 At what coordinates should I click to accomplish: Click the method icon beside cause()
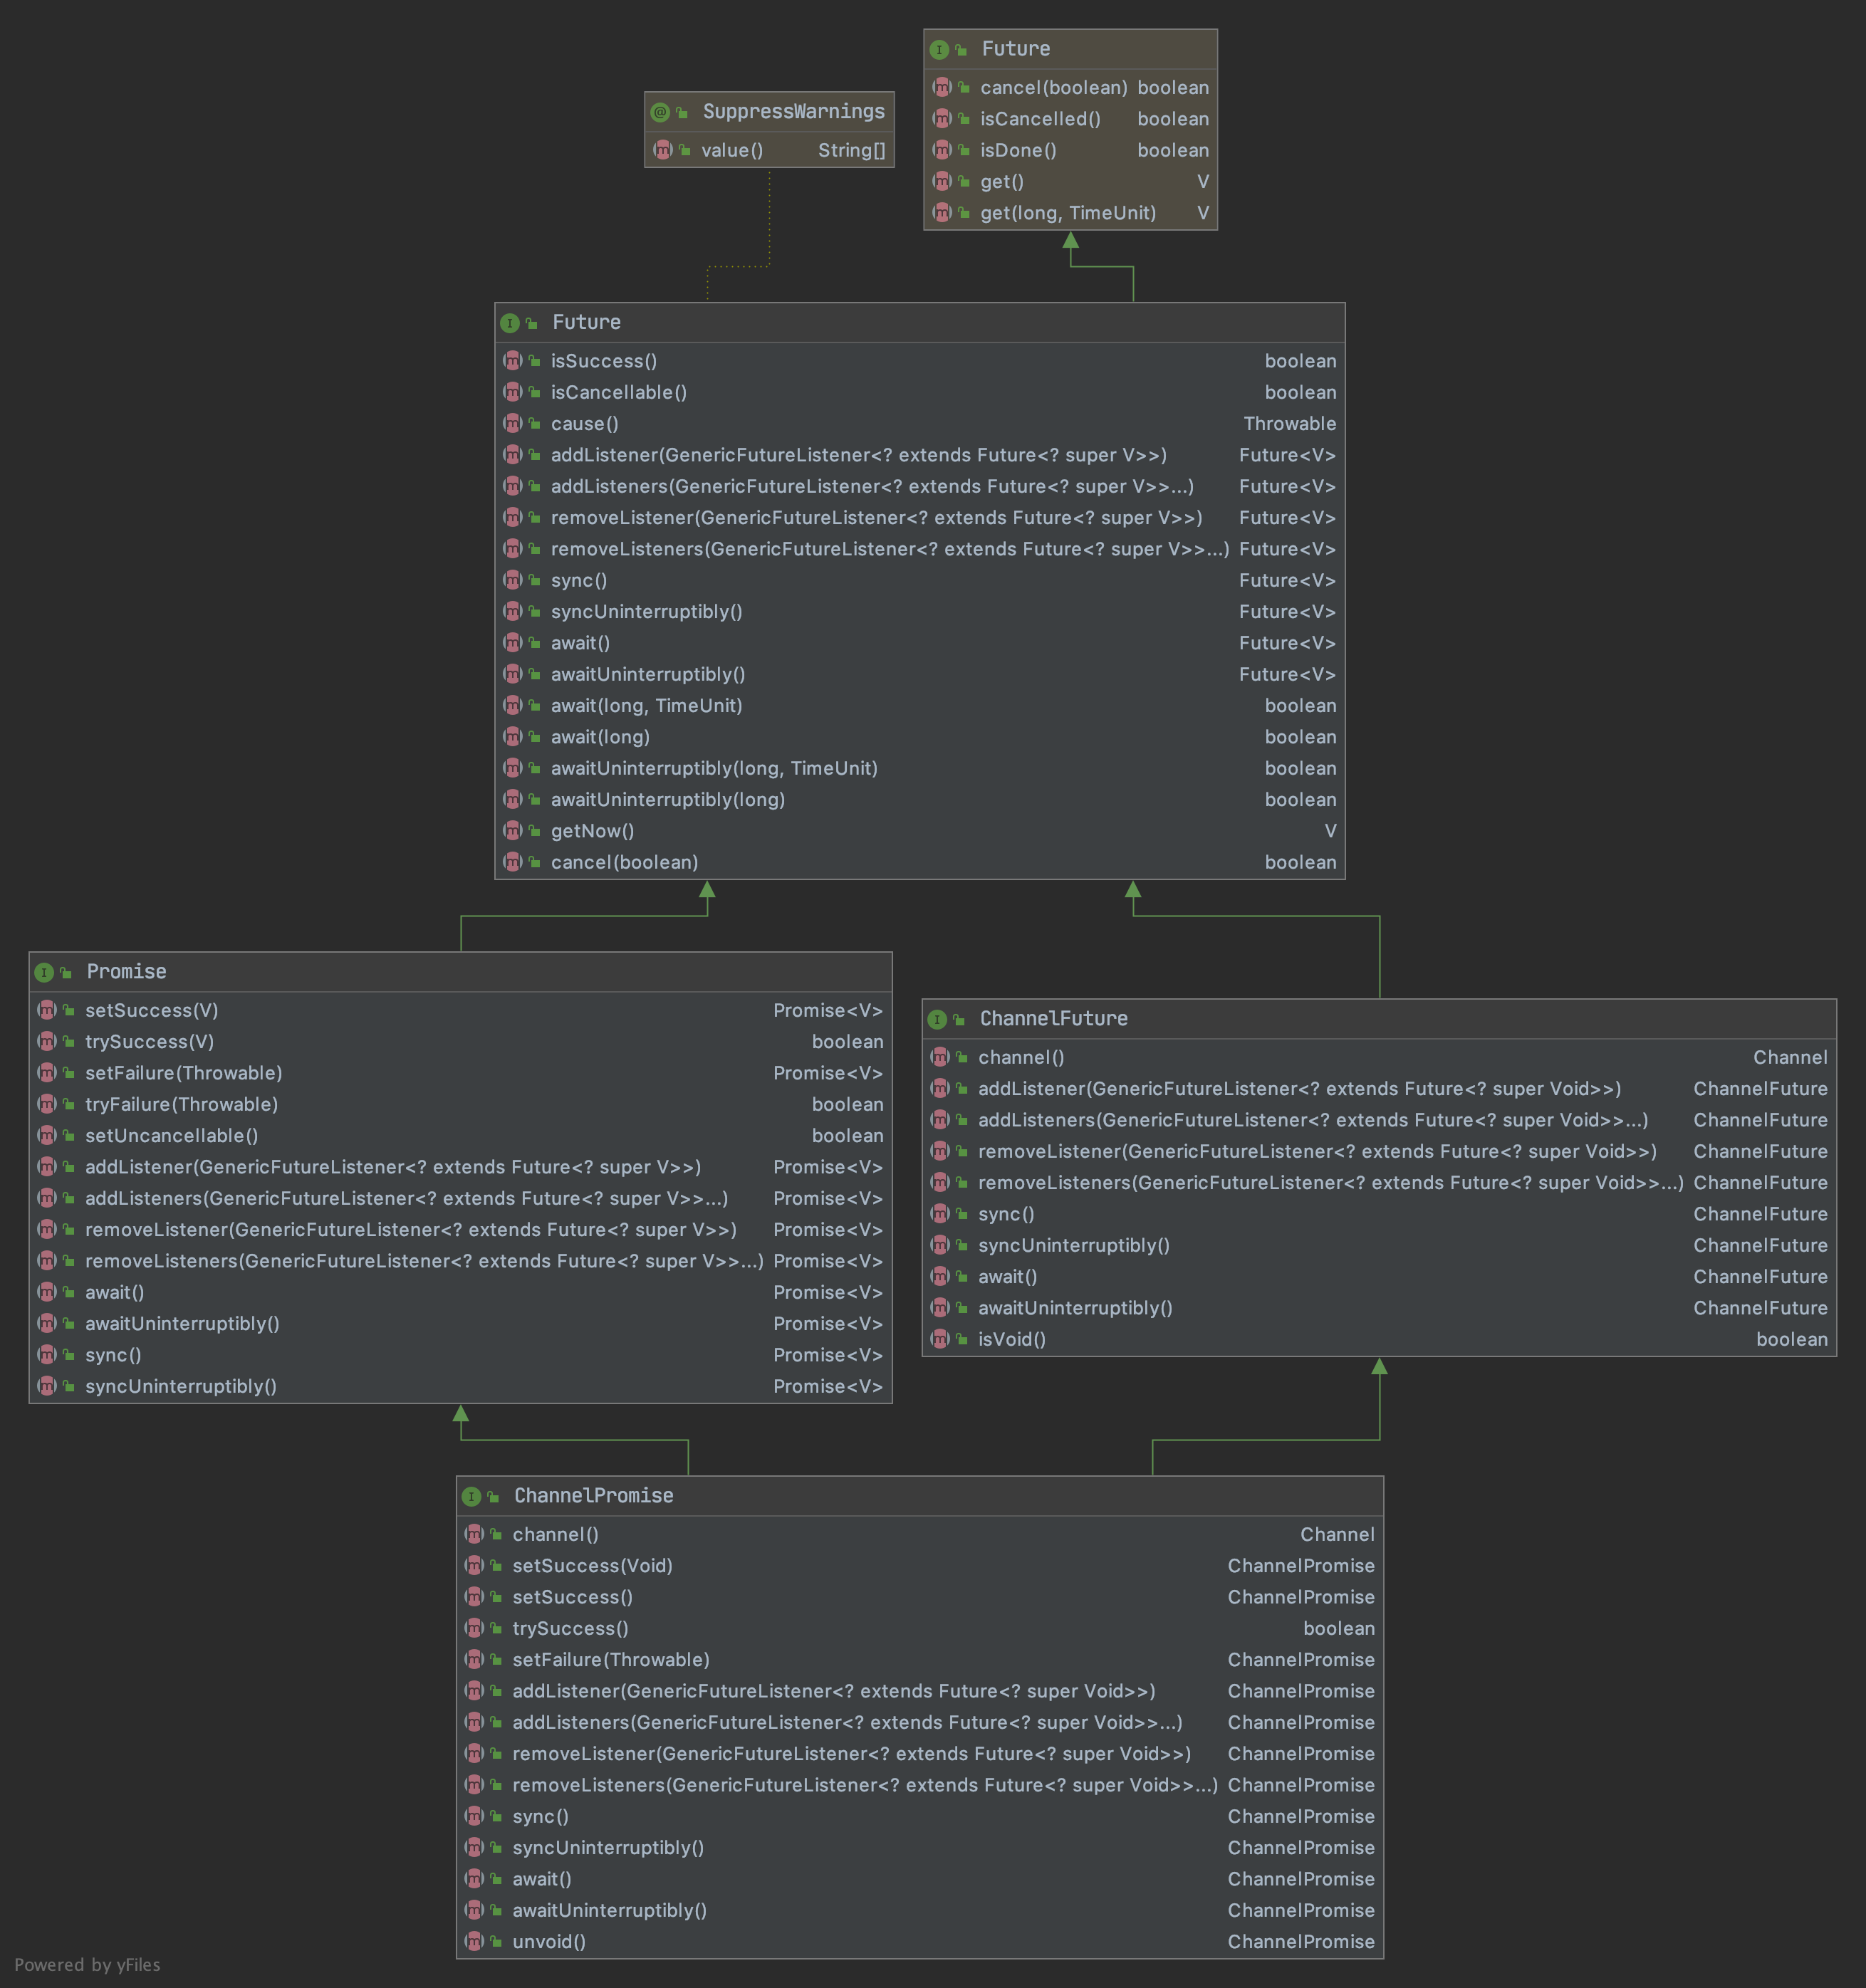pyautogui.click(x=513, y=424)
